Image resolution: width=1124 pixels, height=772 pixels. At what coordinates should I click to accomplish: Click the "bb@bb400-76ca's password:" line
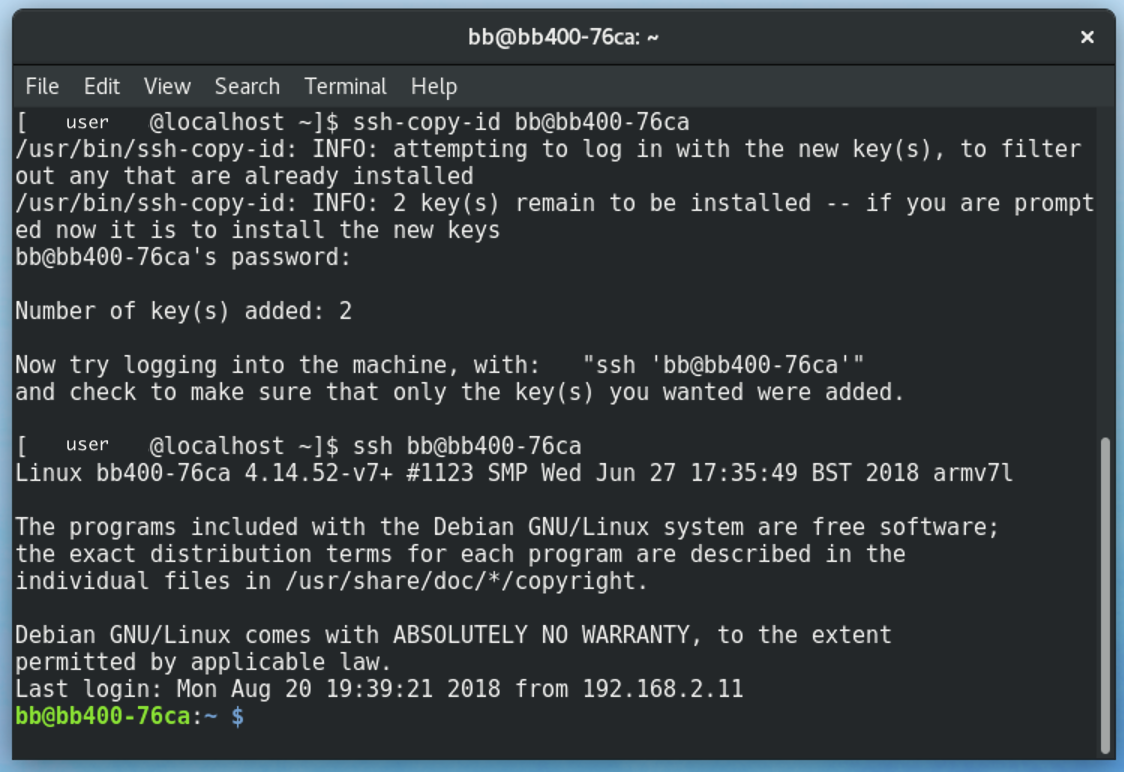click(x=183, y=257)
